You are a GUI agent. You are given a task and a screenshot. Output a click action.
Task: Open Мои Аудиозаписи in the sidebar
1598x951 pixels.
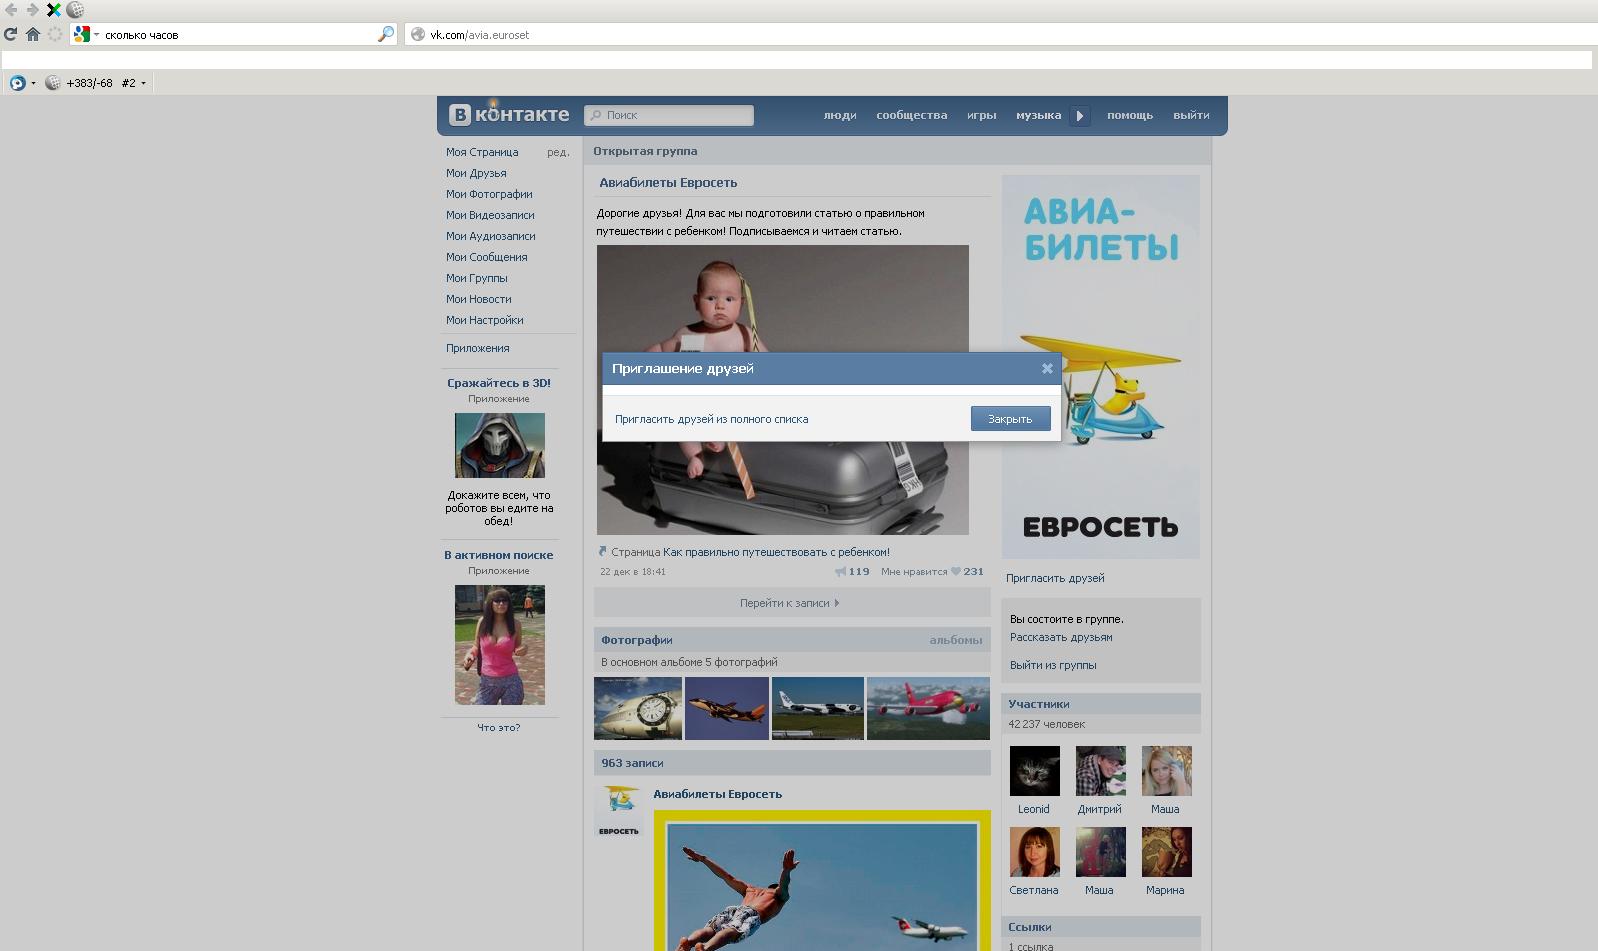tap(491, 236)
